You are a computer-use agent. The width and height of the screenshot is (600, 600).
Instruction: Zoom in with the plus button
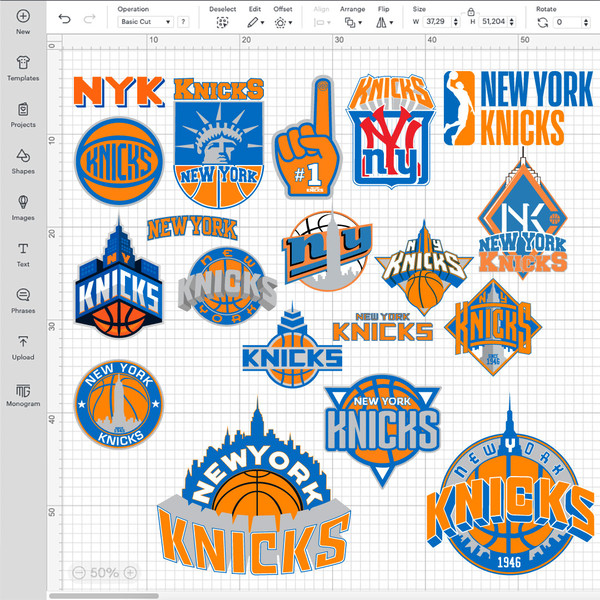point(130,572)
